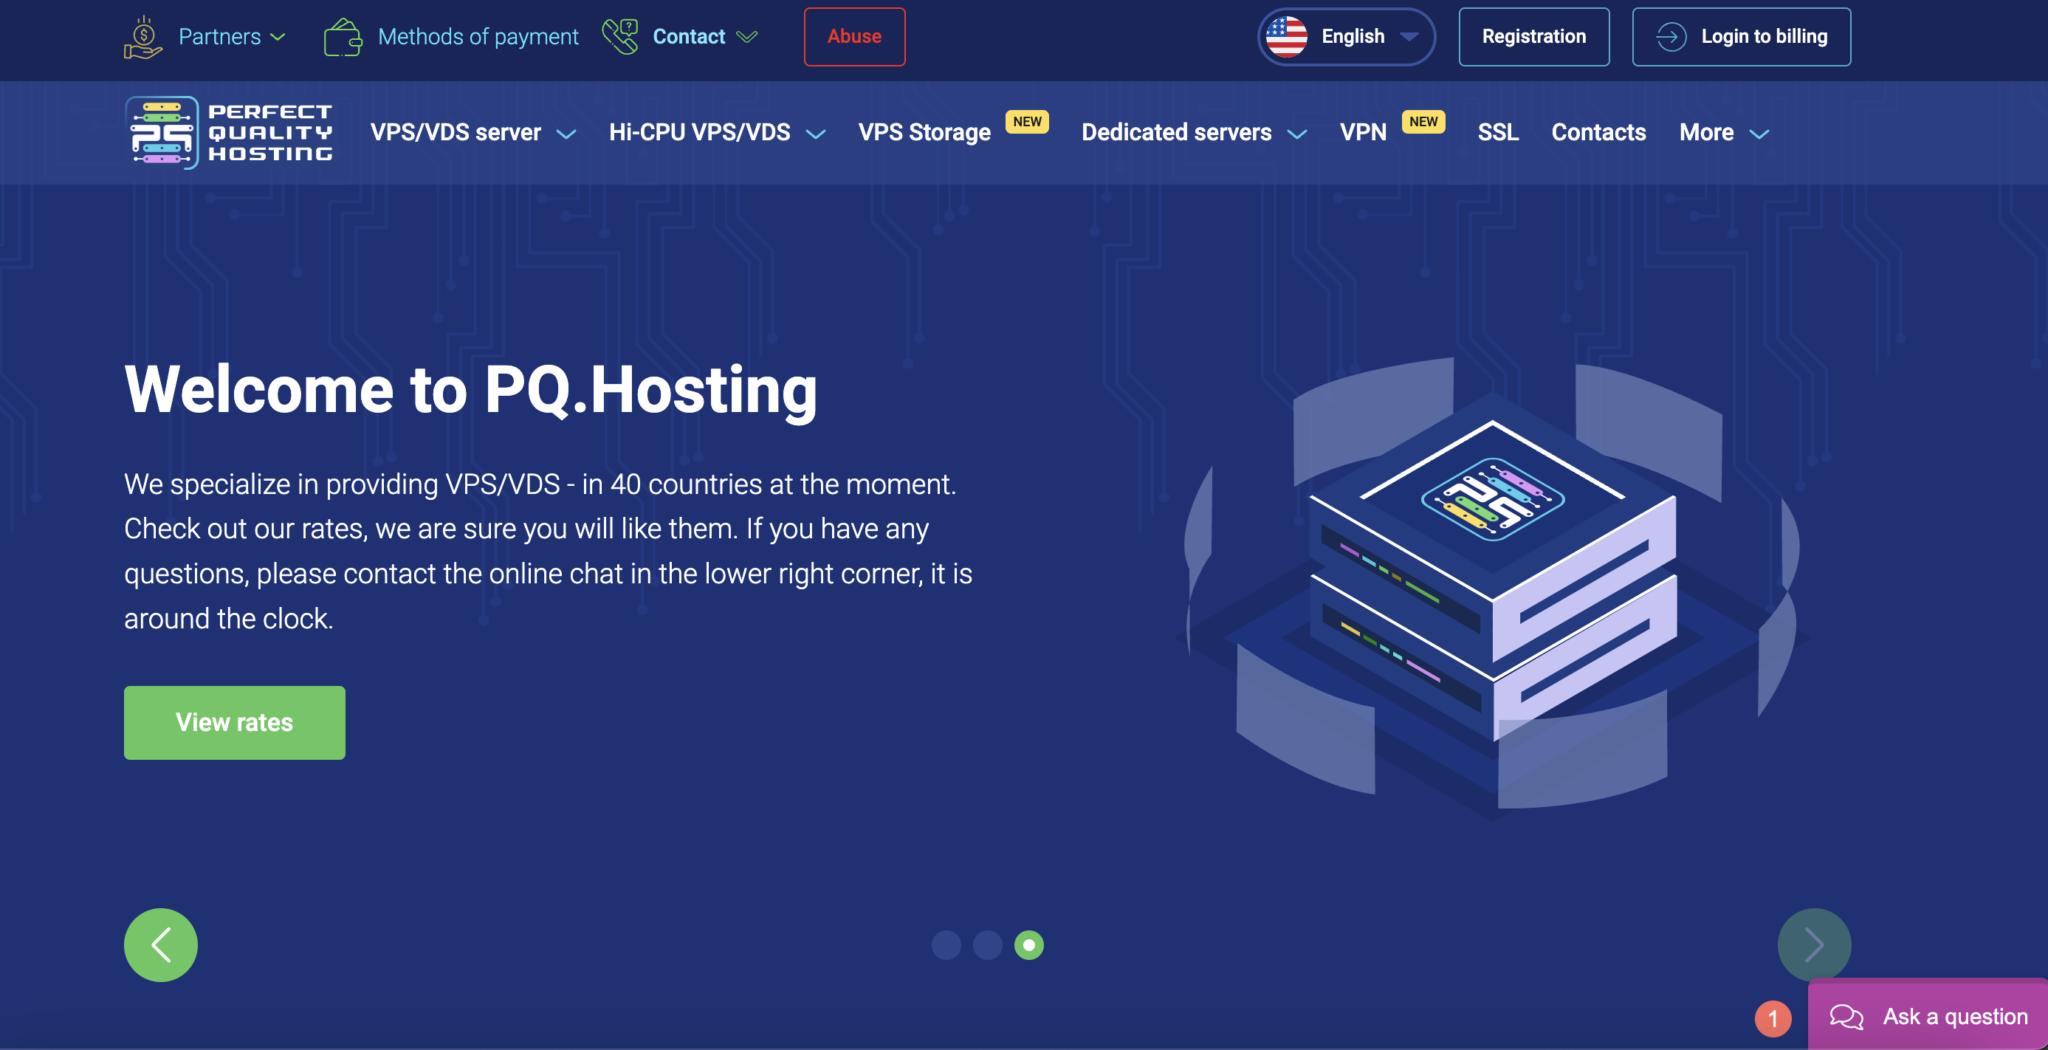Open the More dropdown menu
The image size is (2048, 1050).
1722,131
